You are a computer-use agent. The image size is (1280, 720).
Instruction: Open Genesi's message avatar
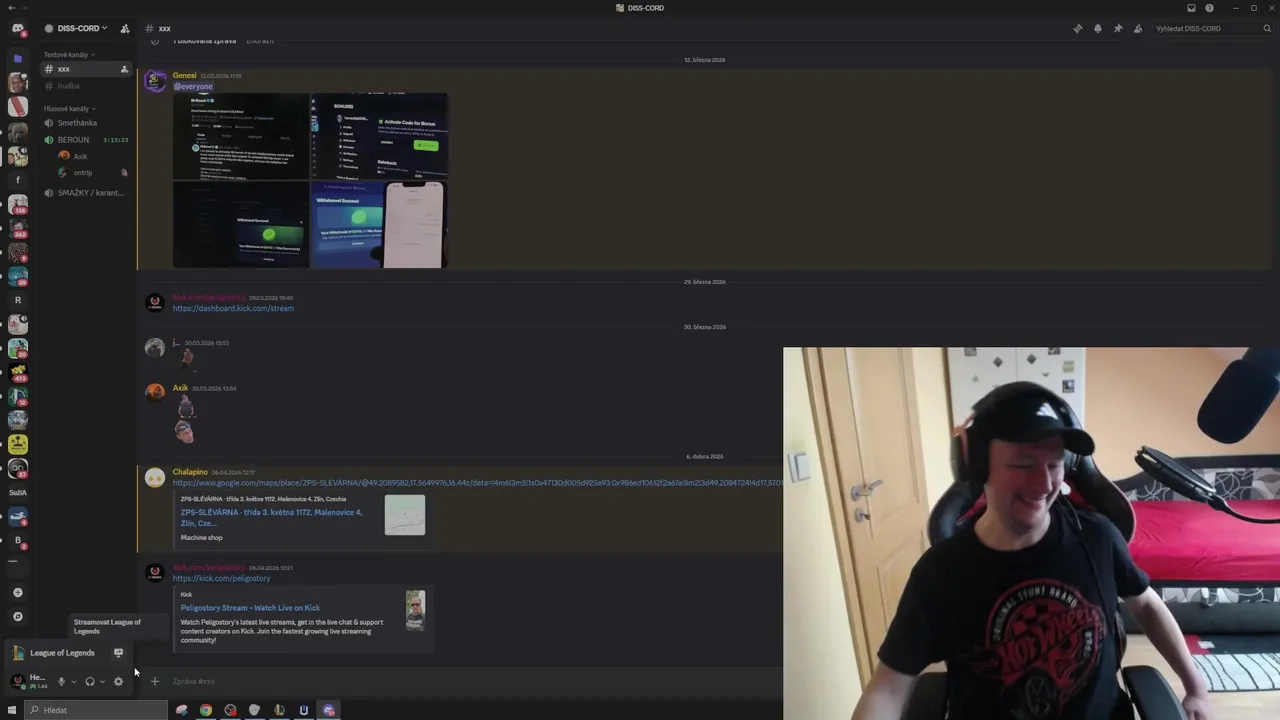pos(154,82)
